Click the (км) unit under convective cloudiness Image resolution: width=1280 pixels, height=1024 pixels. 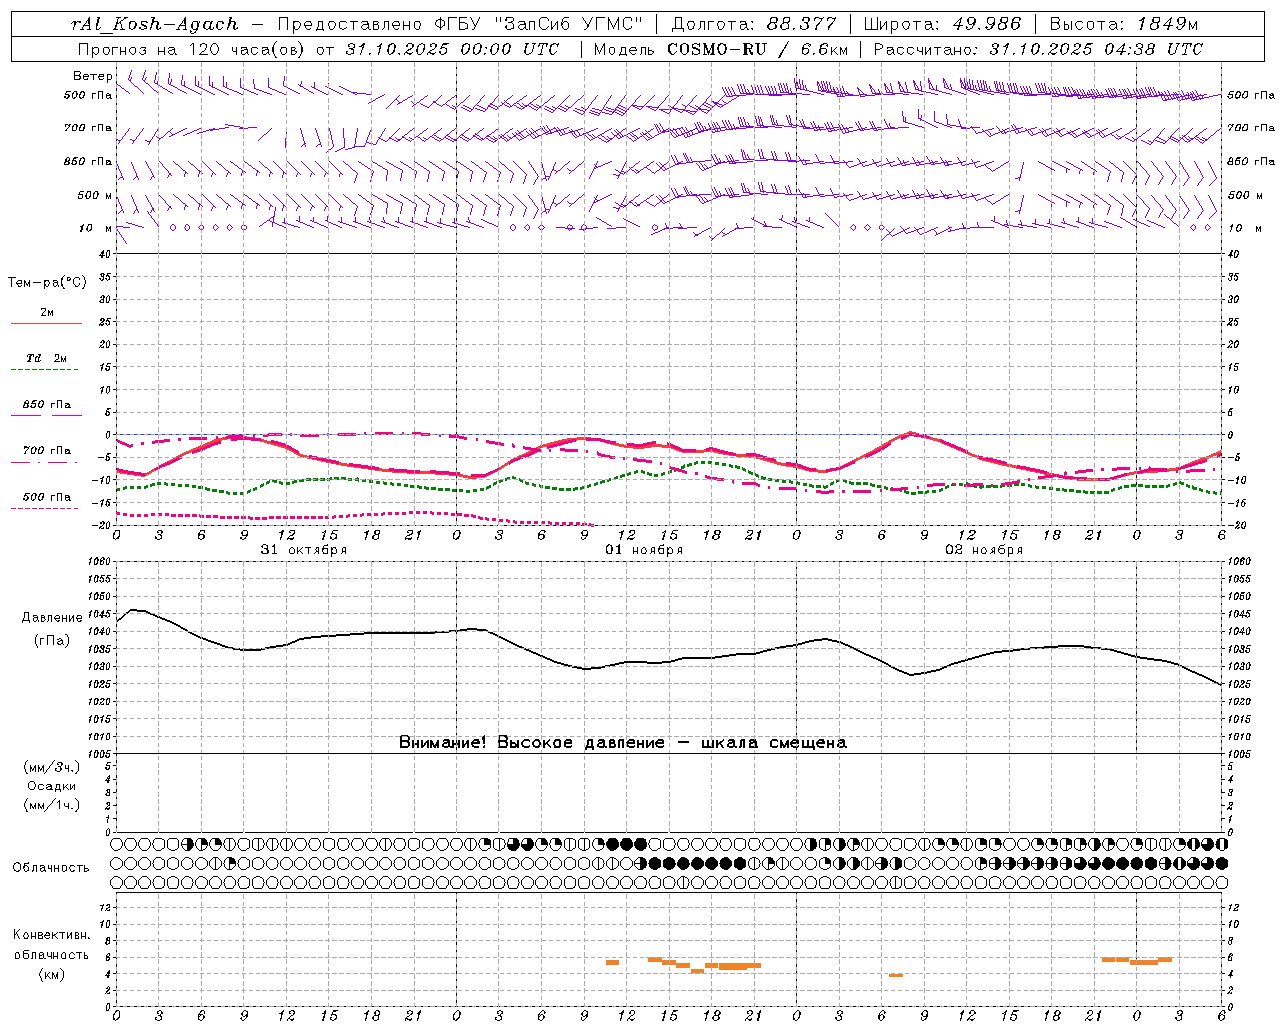click(51, 974)
